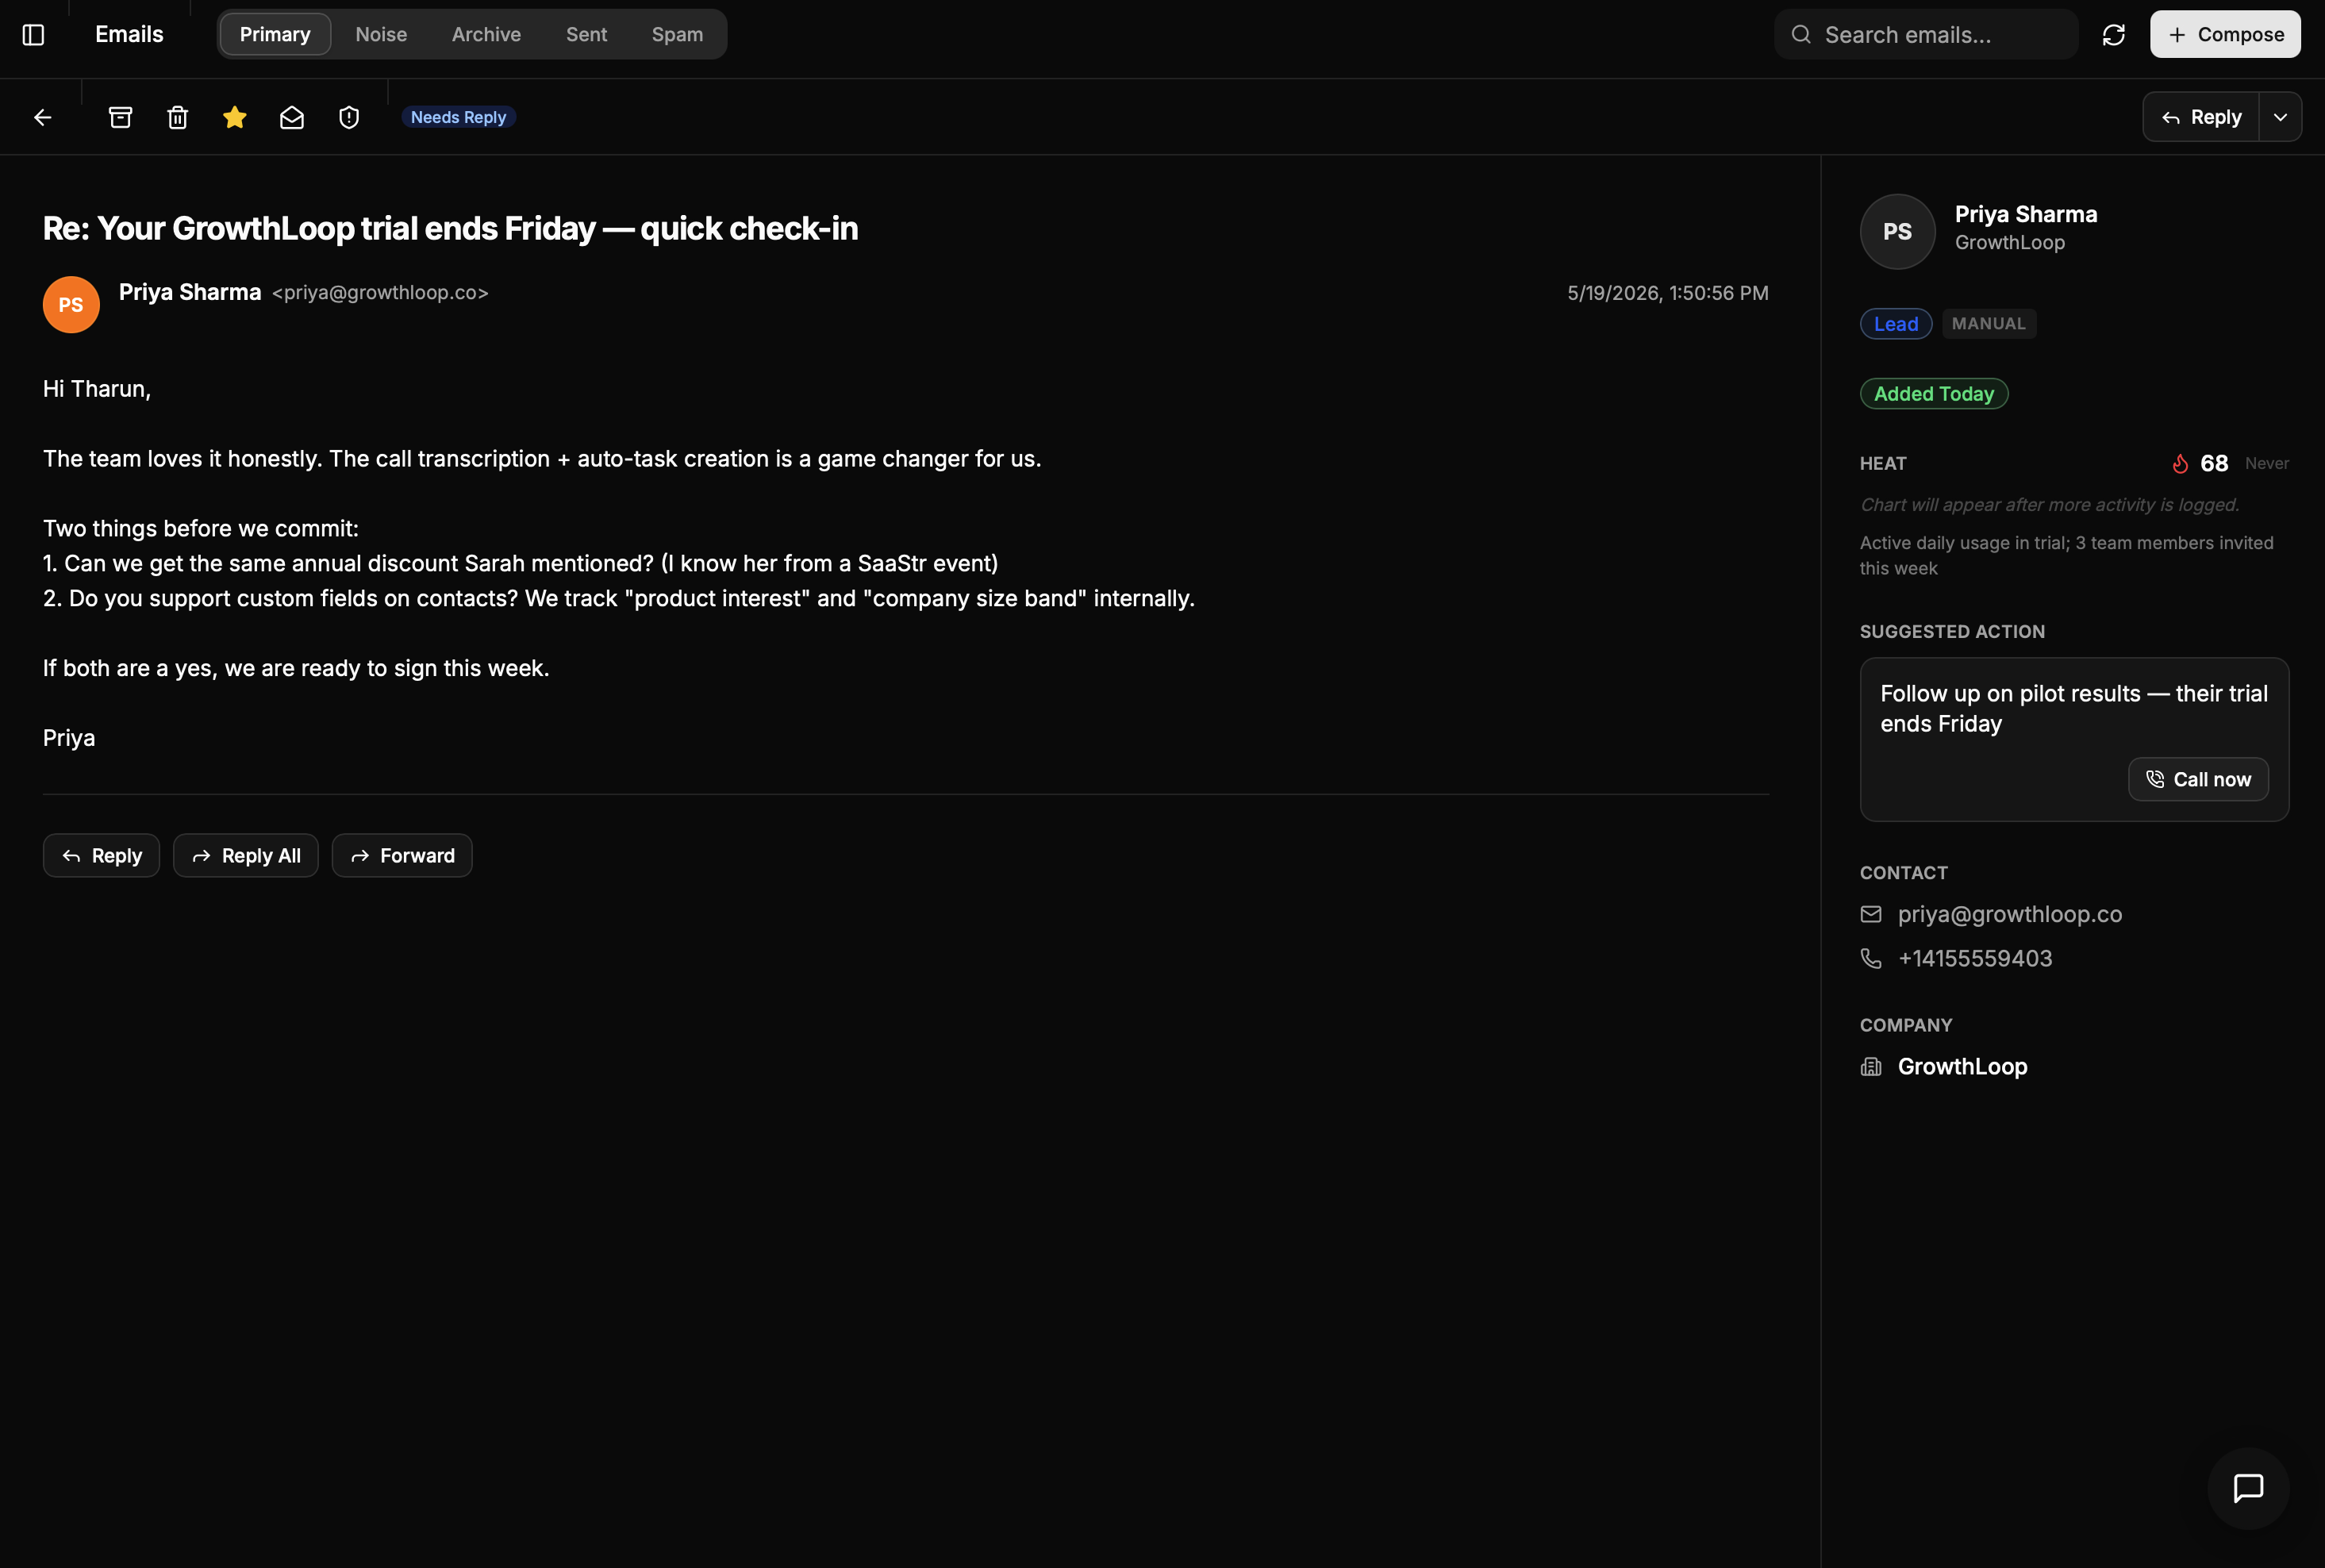Viewport: 2325px width, 1568px height.
Task: Click the envelope icon beside priya@growthloop.co
Action: click(1870, 914)
